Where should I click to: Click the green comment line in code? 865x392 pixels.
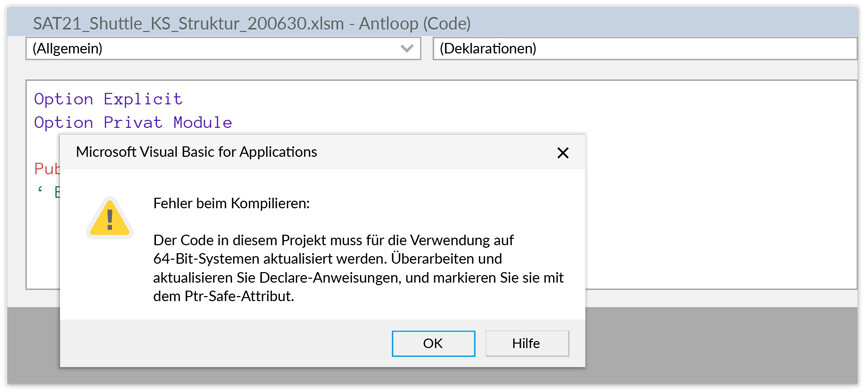[47, 192]
